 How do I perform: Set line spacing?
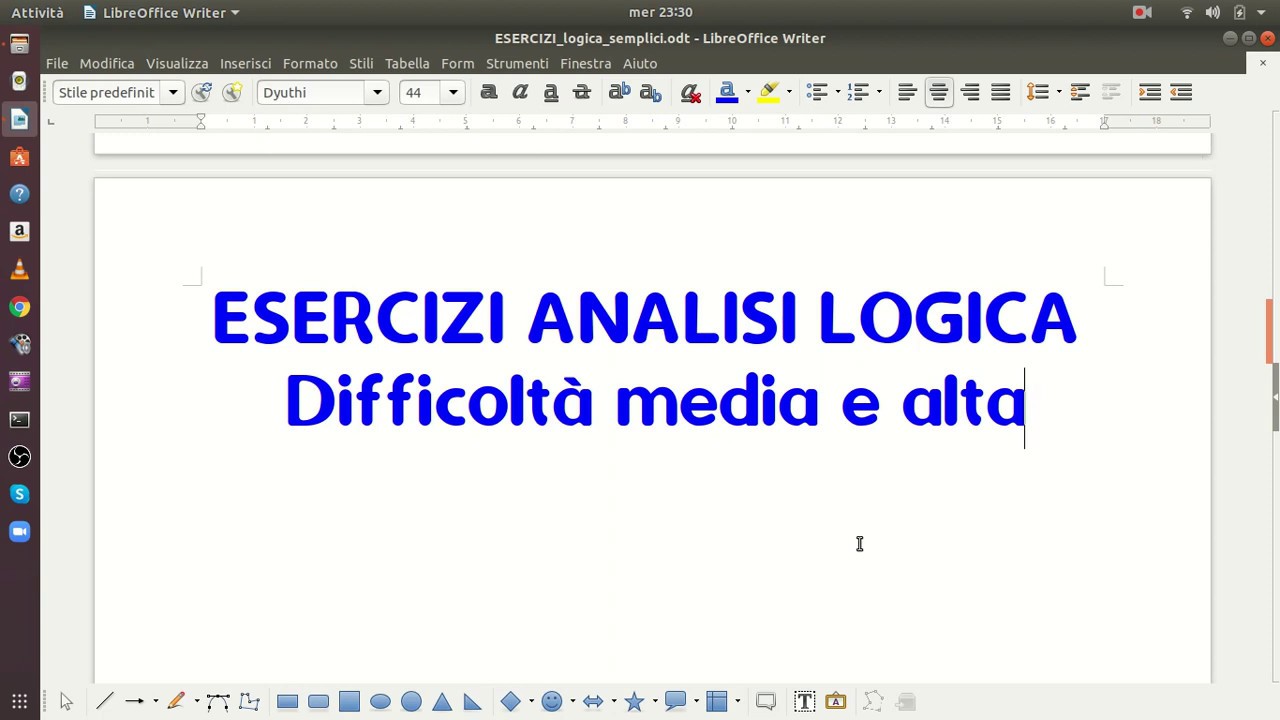[x=1038, y=92]
